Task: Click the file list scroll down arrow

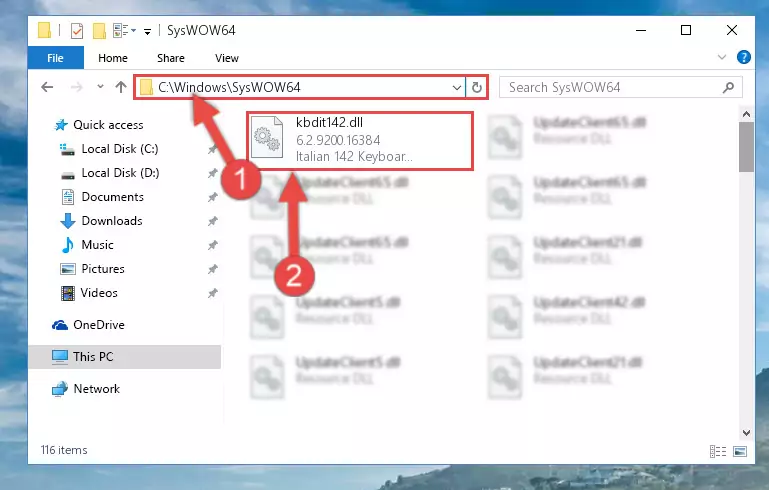Action: pos(746,433)
